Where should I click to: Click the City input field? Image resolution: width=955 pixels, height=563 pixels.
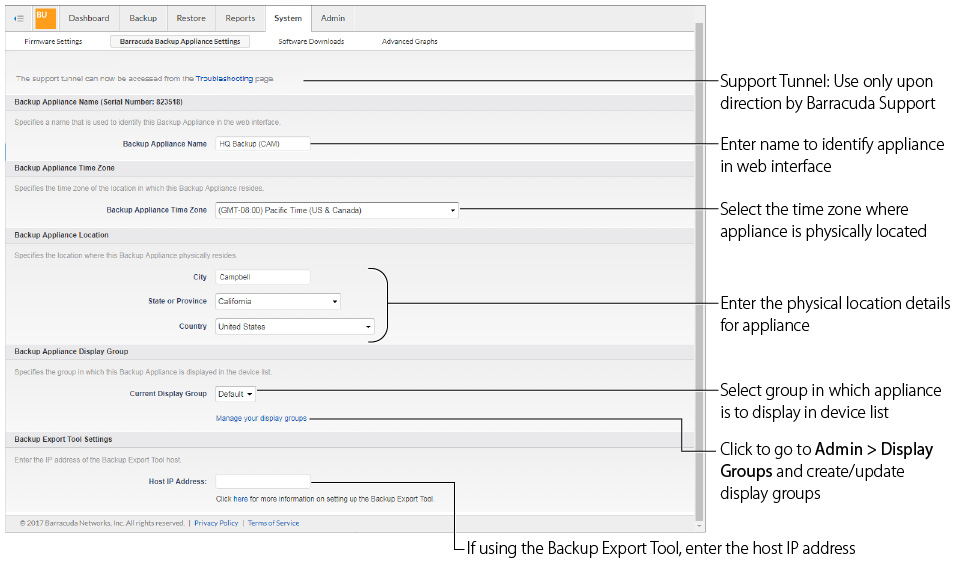click(263, 277)
